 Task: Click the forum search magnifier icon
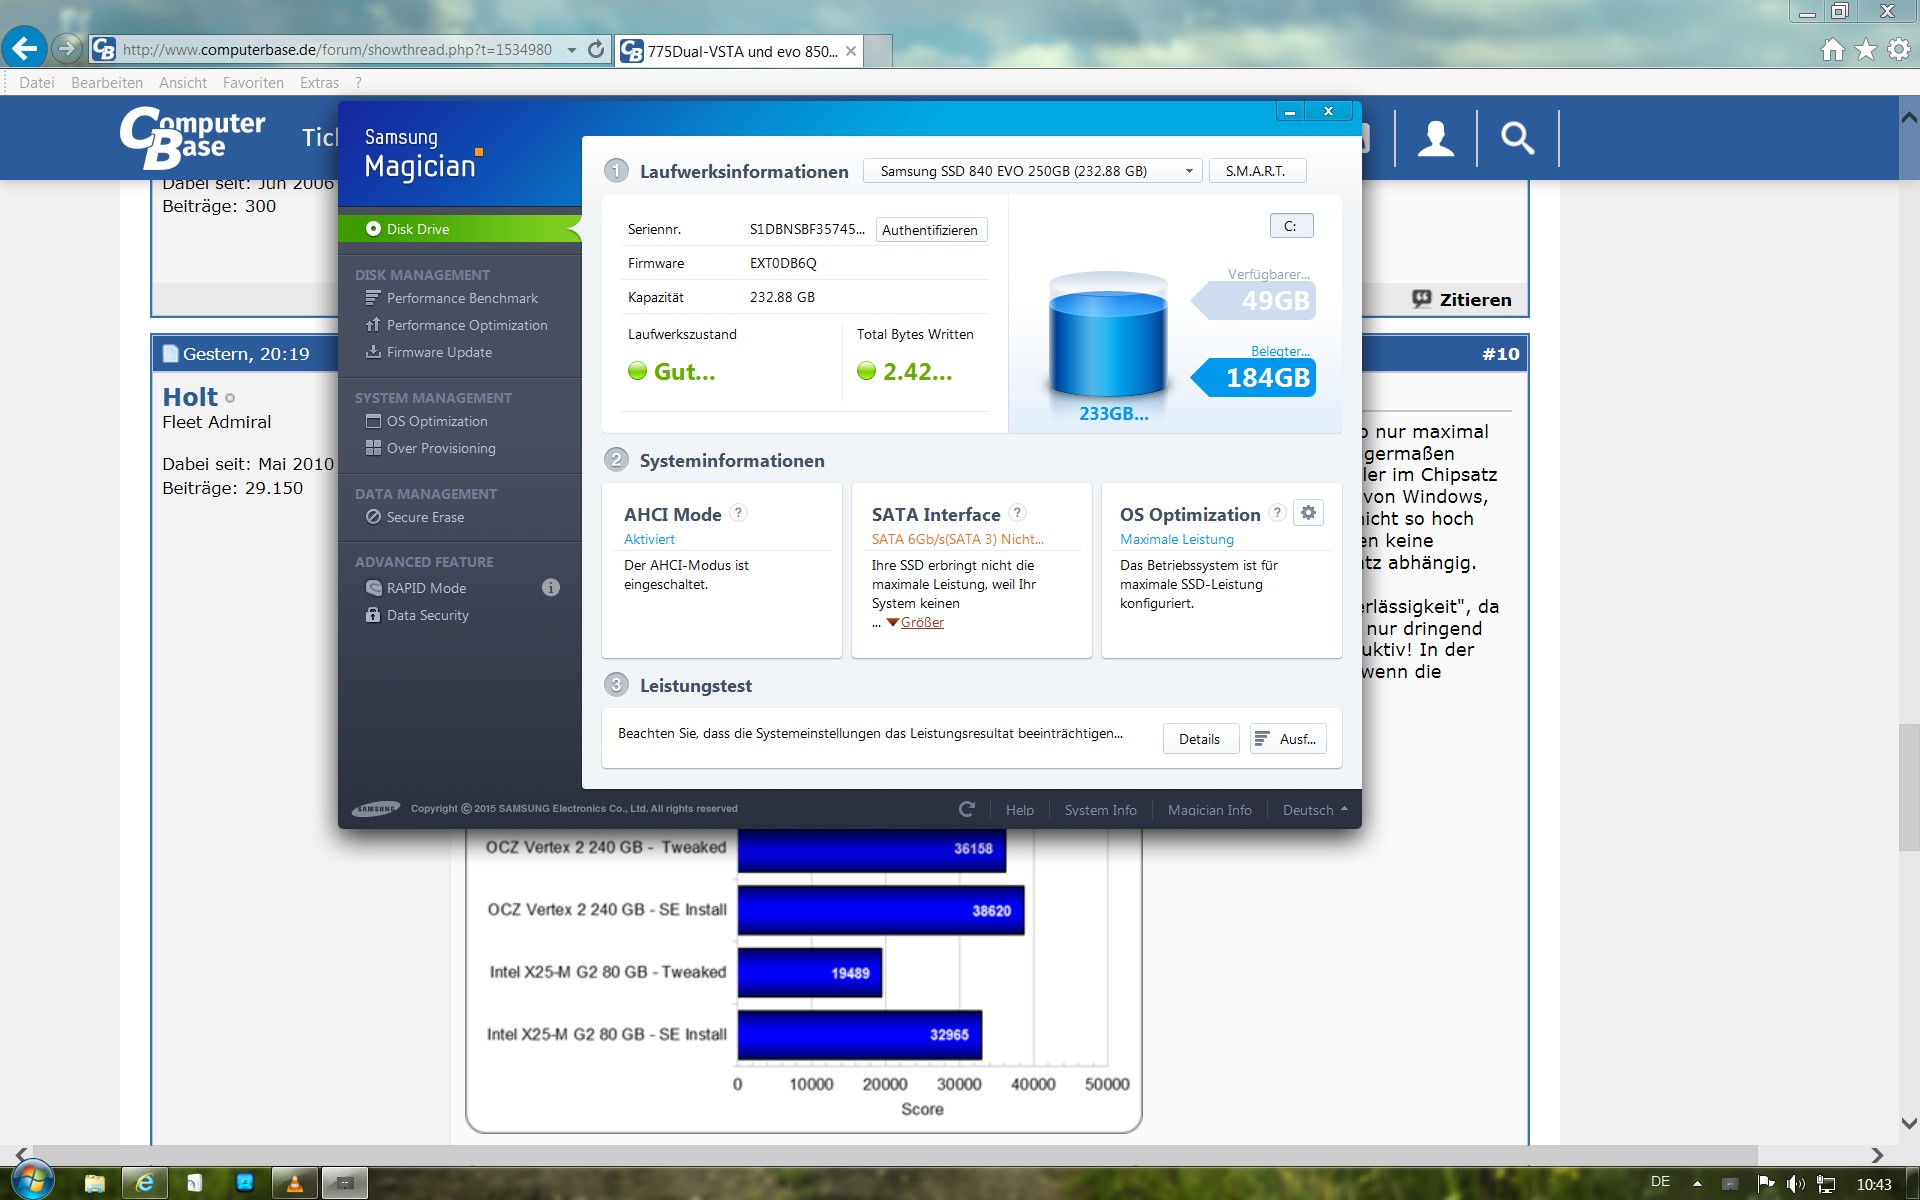click(x=1517, y=138)
